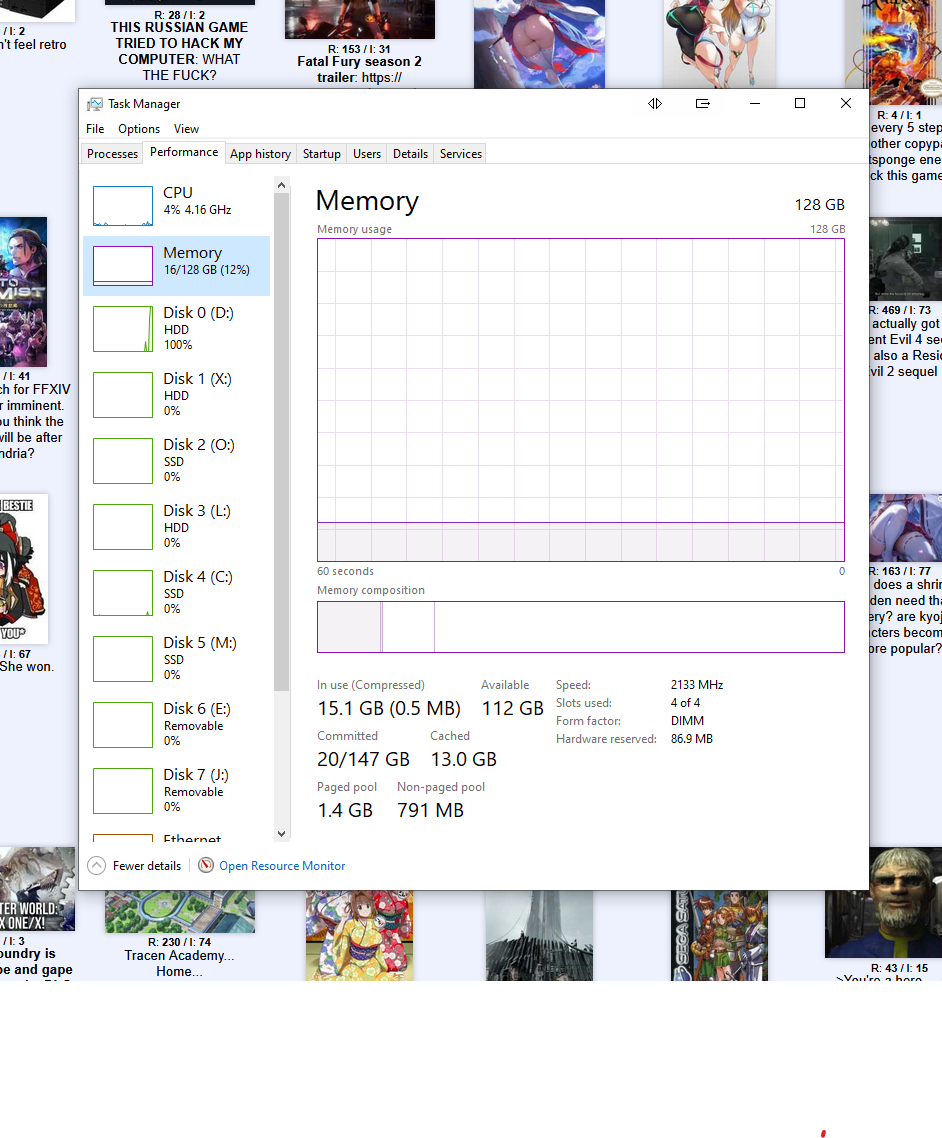This screenshot has height=1138, width=942.
Task: Open THIS RUSSIAN GAME thread in background browser
Action: pos(179,51)
